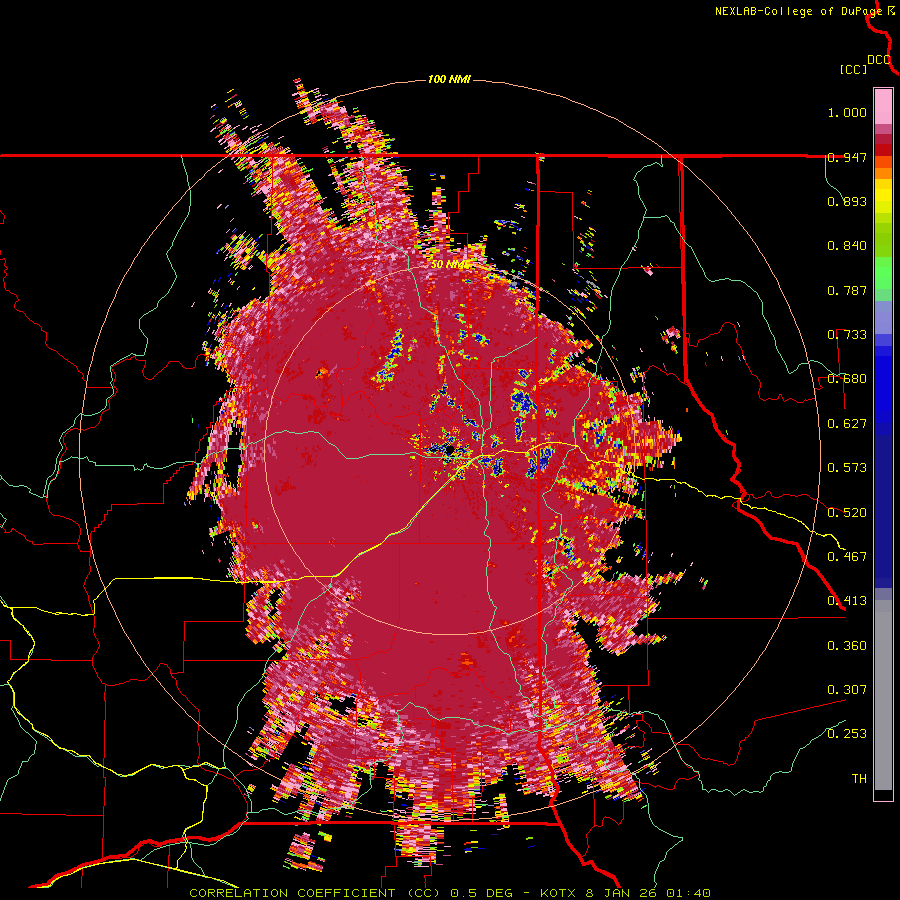Viewport: 900px width, 900px height.
Task: Select the 0.787 scale value
Action: [x=847, y=290]
